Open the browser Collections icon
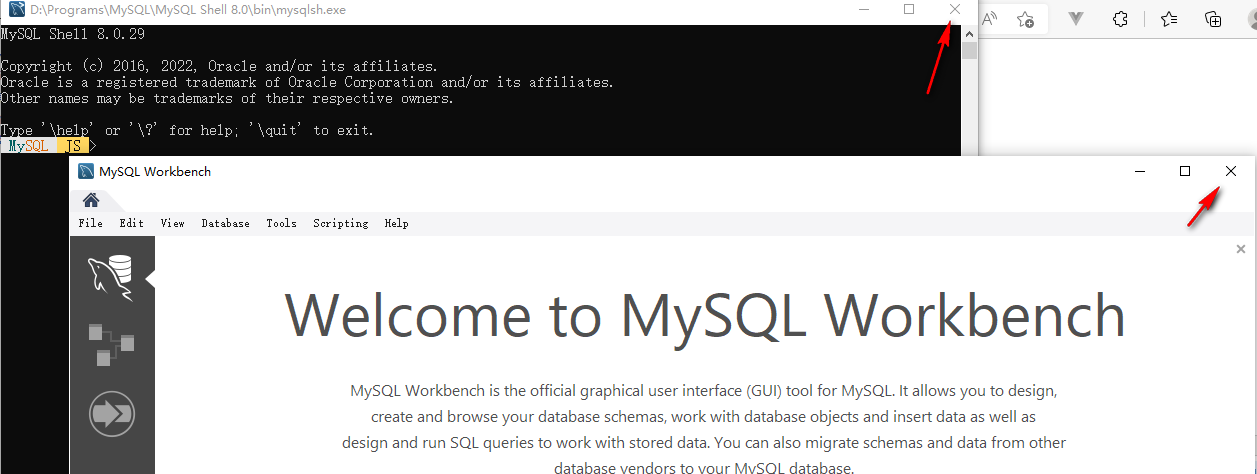 [x=1213, y=19]
